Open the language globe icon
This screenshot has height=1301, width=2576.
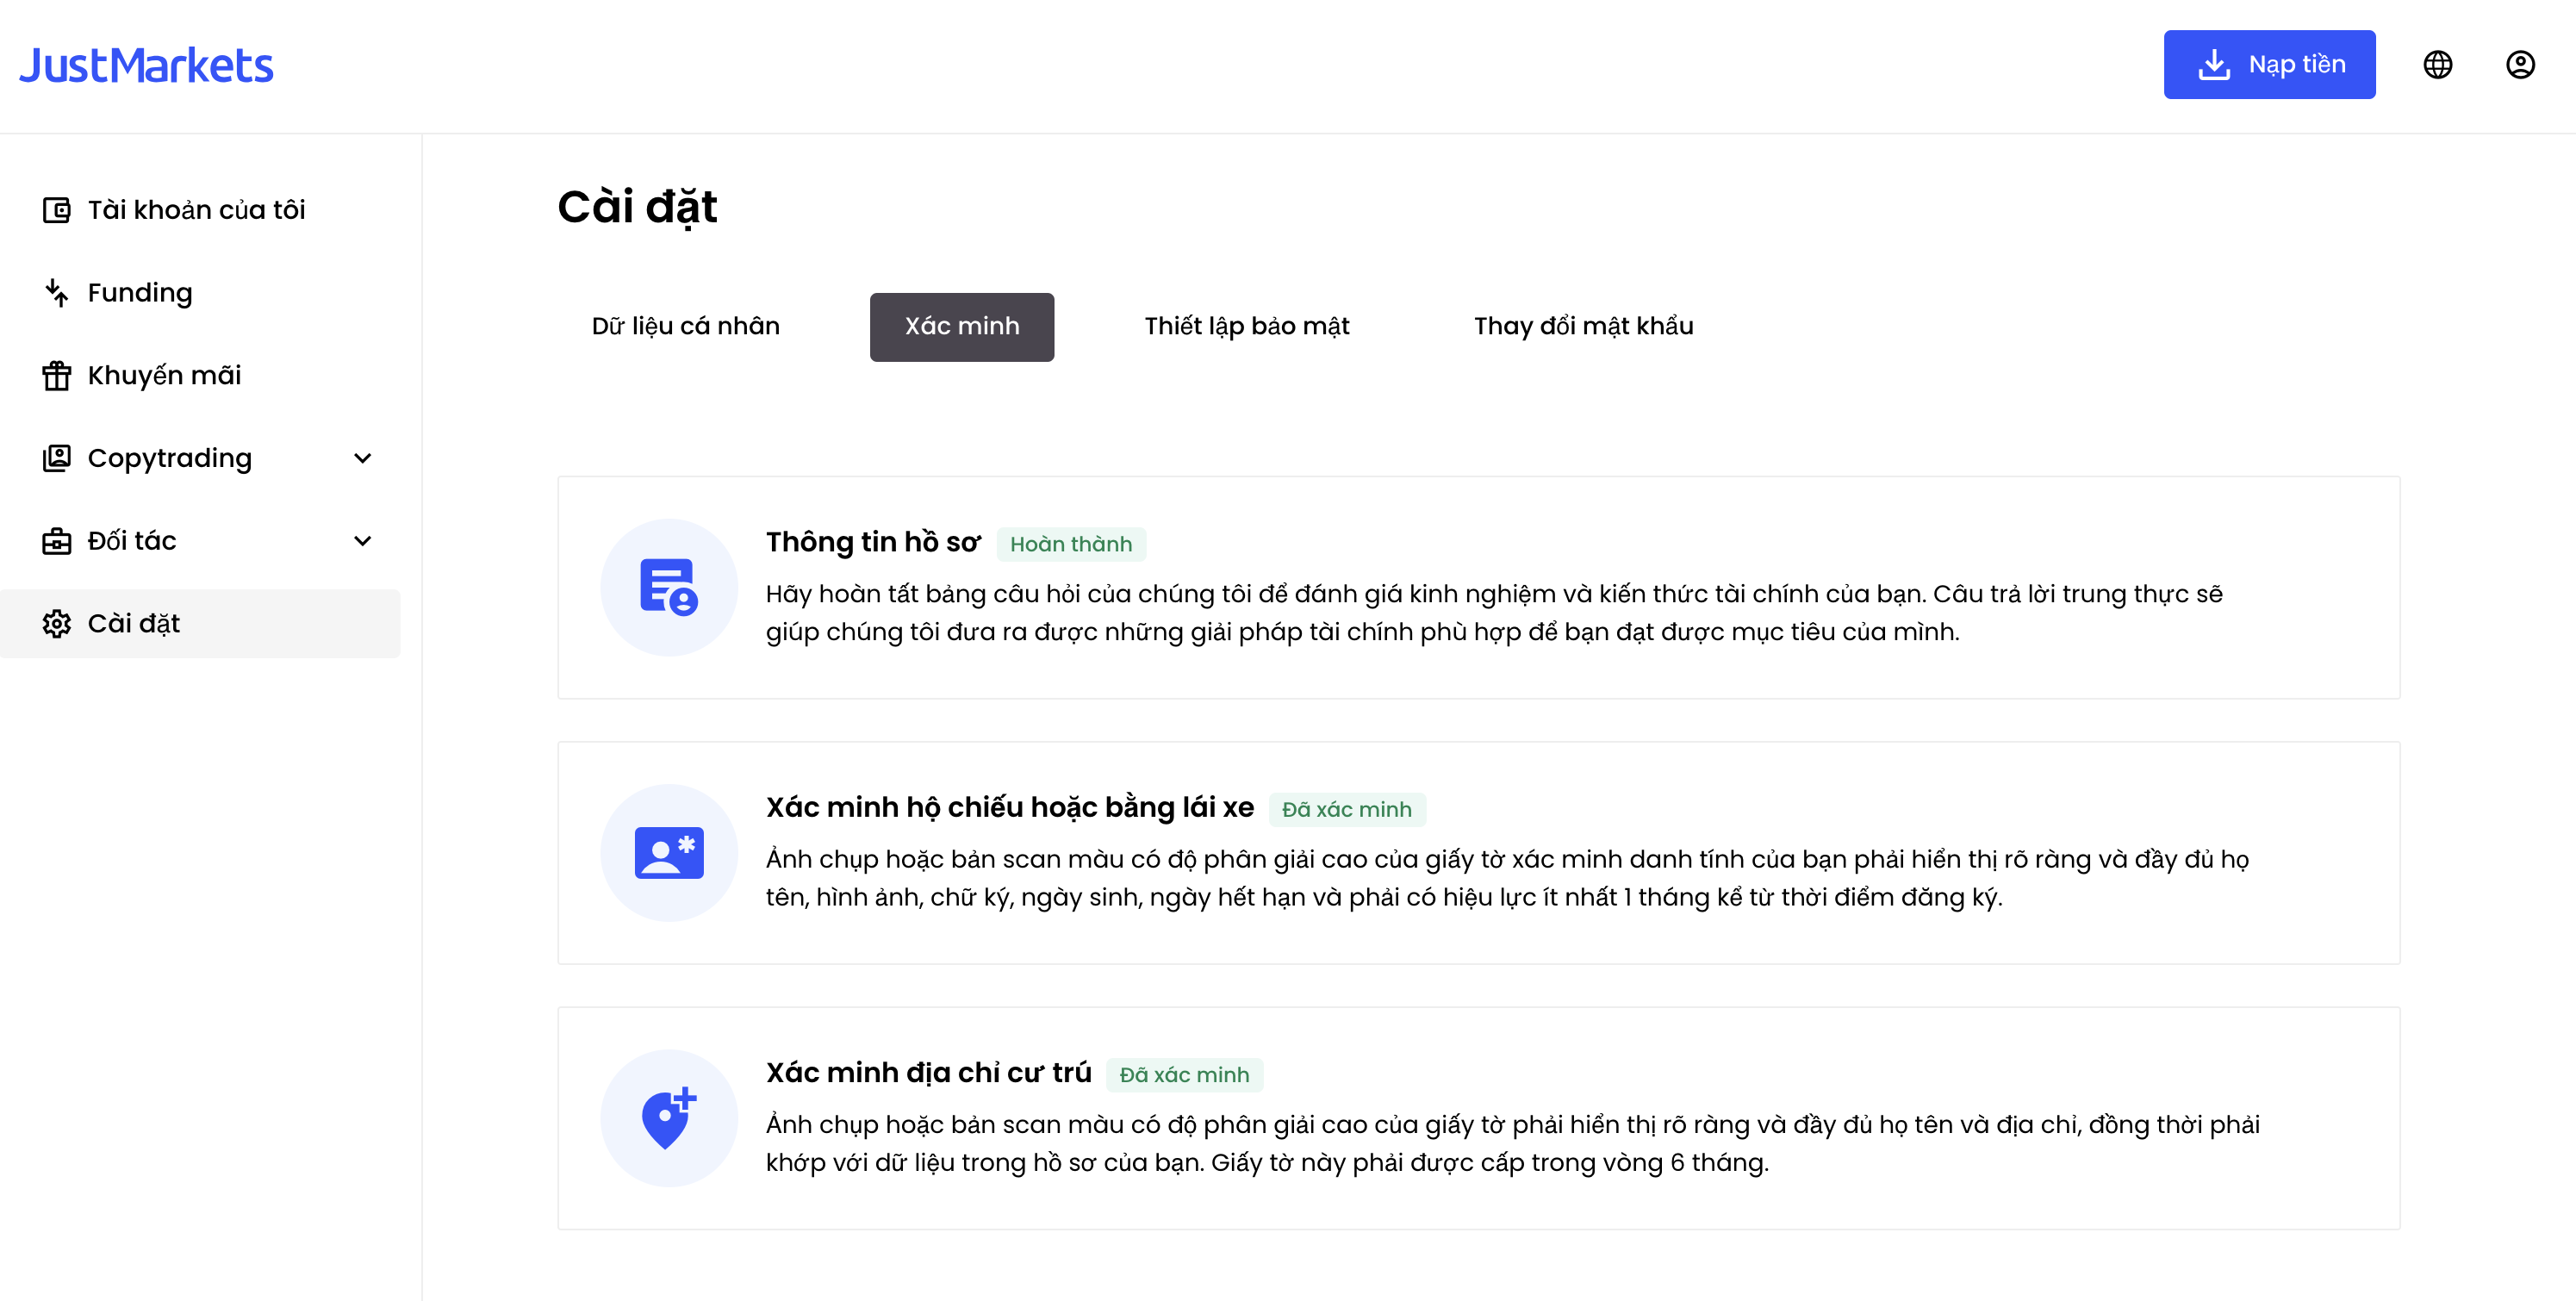[2437, 65]
